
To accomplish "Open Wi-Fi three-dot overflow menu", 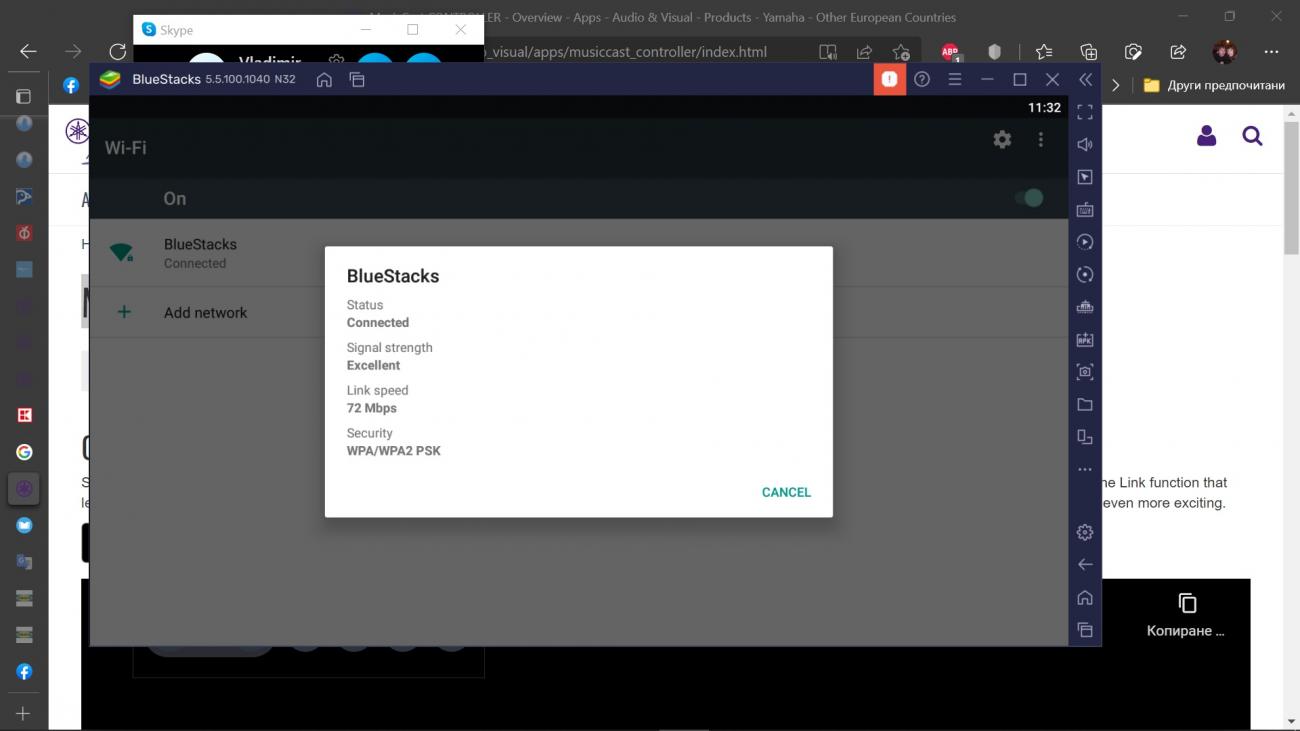I will pos(1041,140).
